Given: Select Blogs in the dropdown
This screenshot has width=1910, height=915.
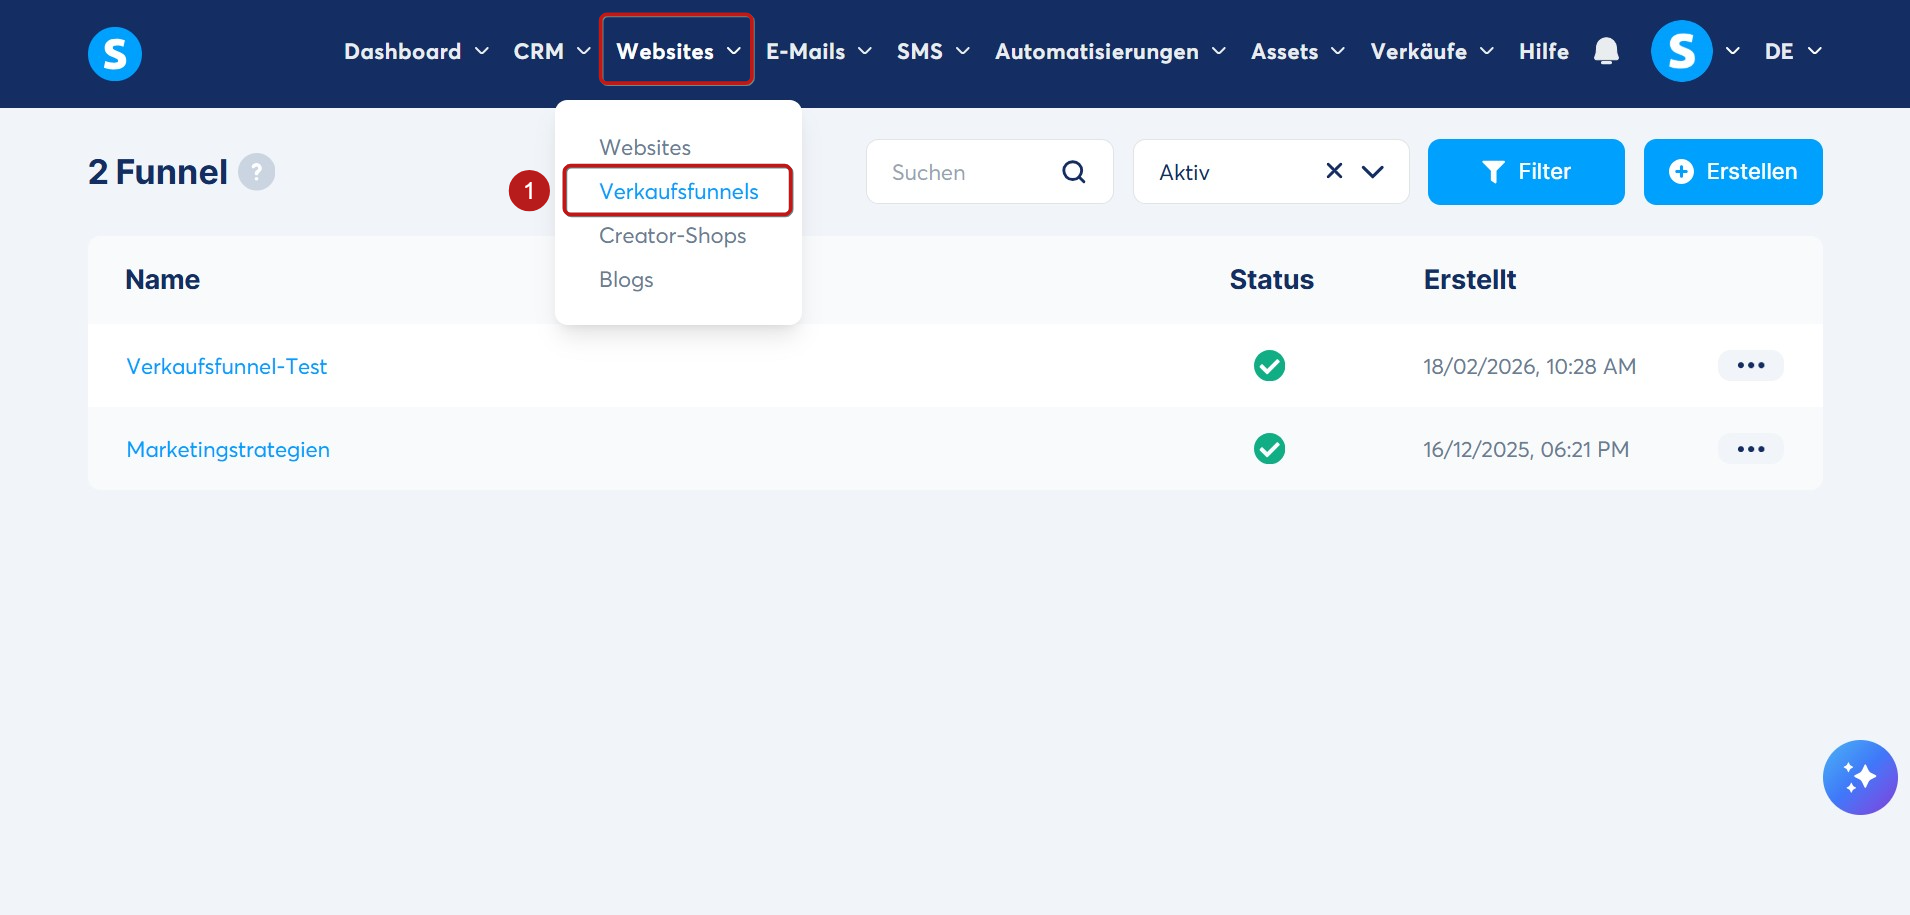Looking at the screenshot, I should click(x=626, y=279).
